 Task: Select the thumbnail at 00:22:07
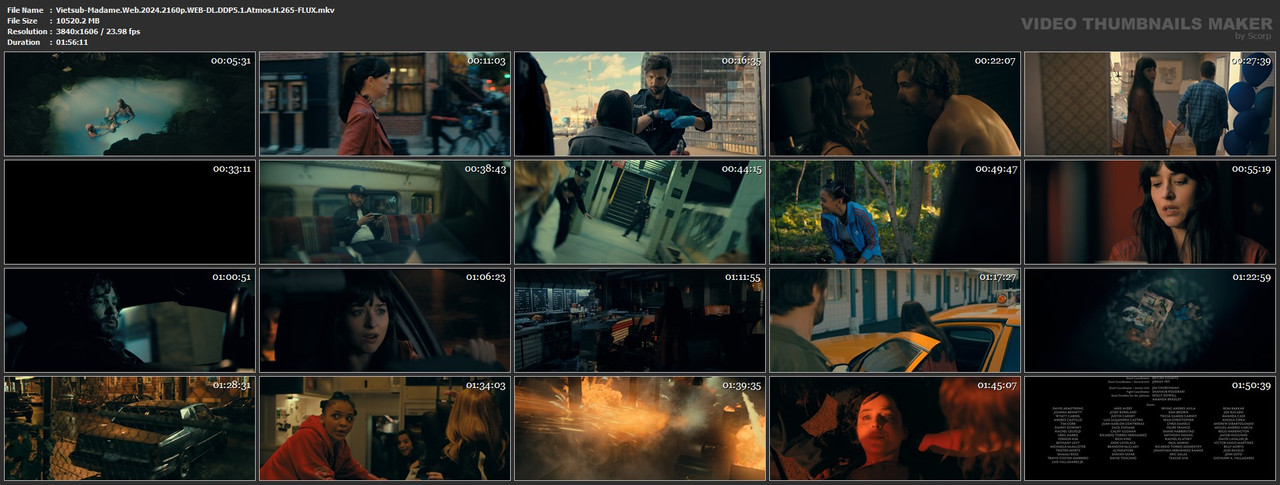(x=895, y=104)
